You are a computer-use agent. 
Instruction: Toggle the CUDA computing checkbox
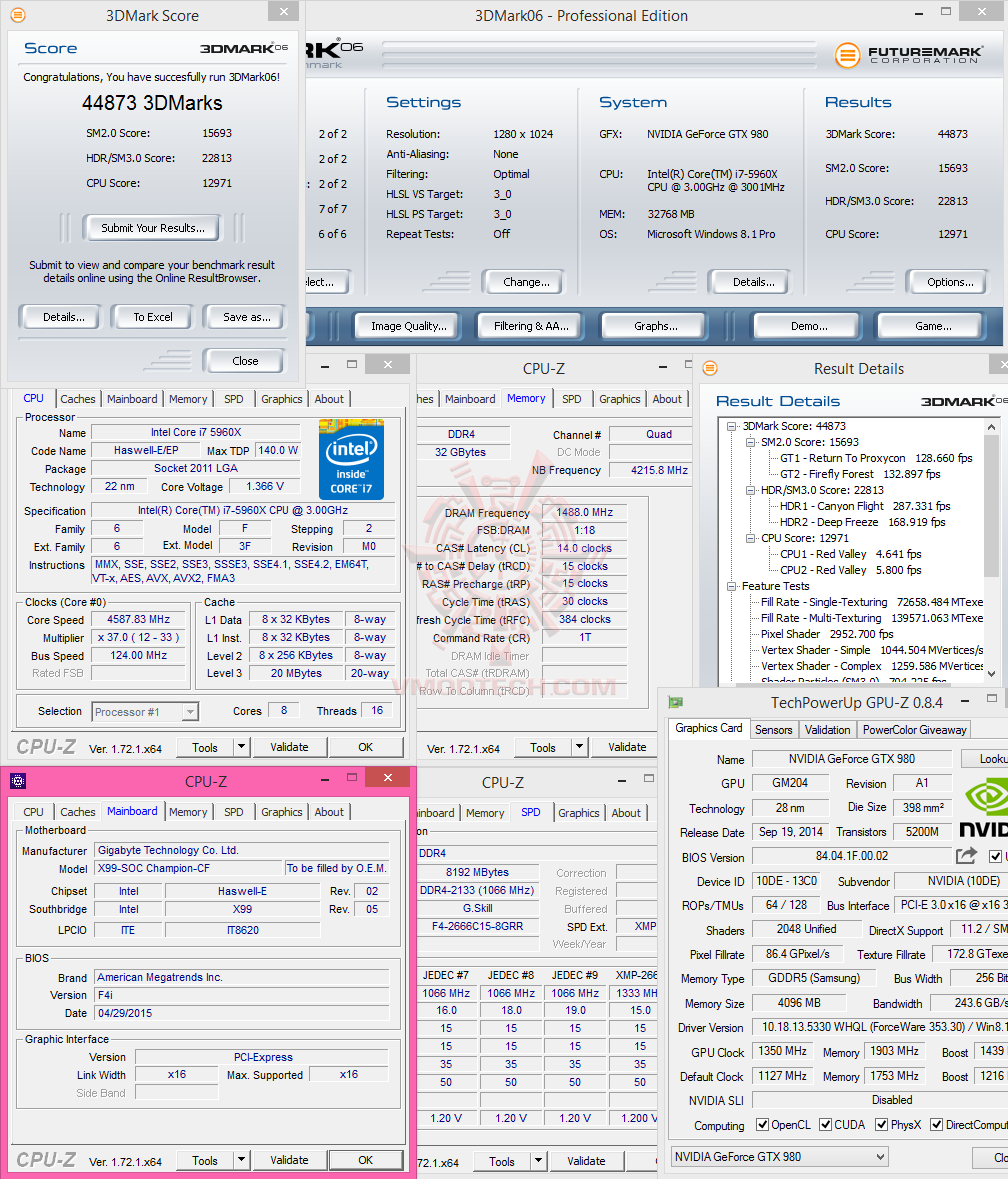point(825,1125)
